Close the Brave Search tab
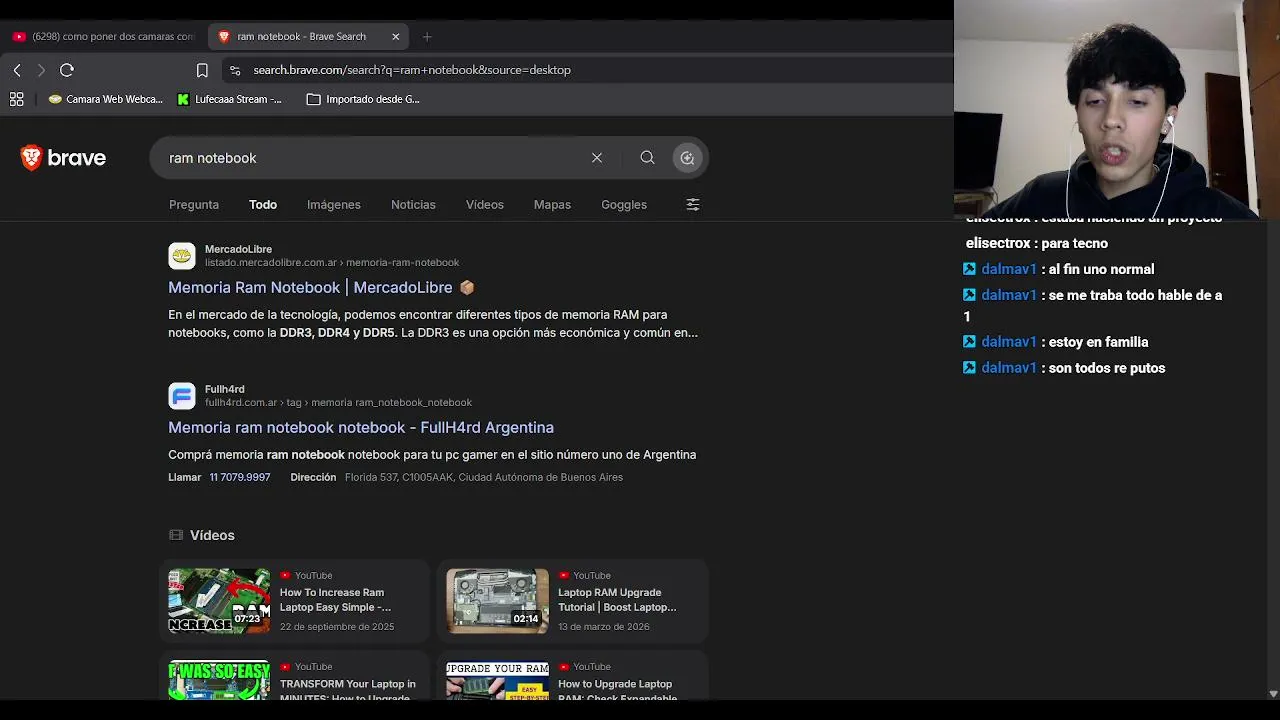Screen dimensions: 1280x720 [x=396, y=37]
